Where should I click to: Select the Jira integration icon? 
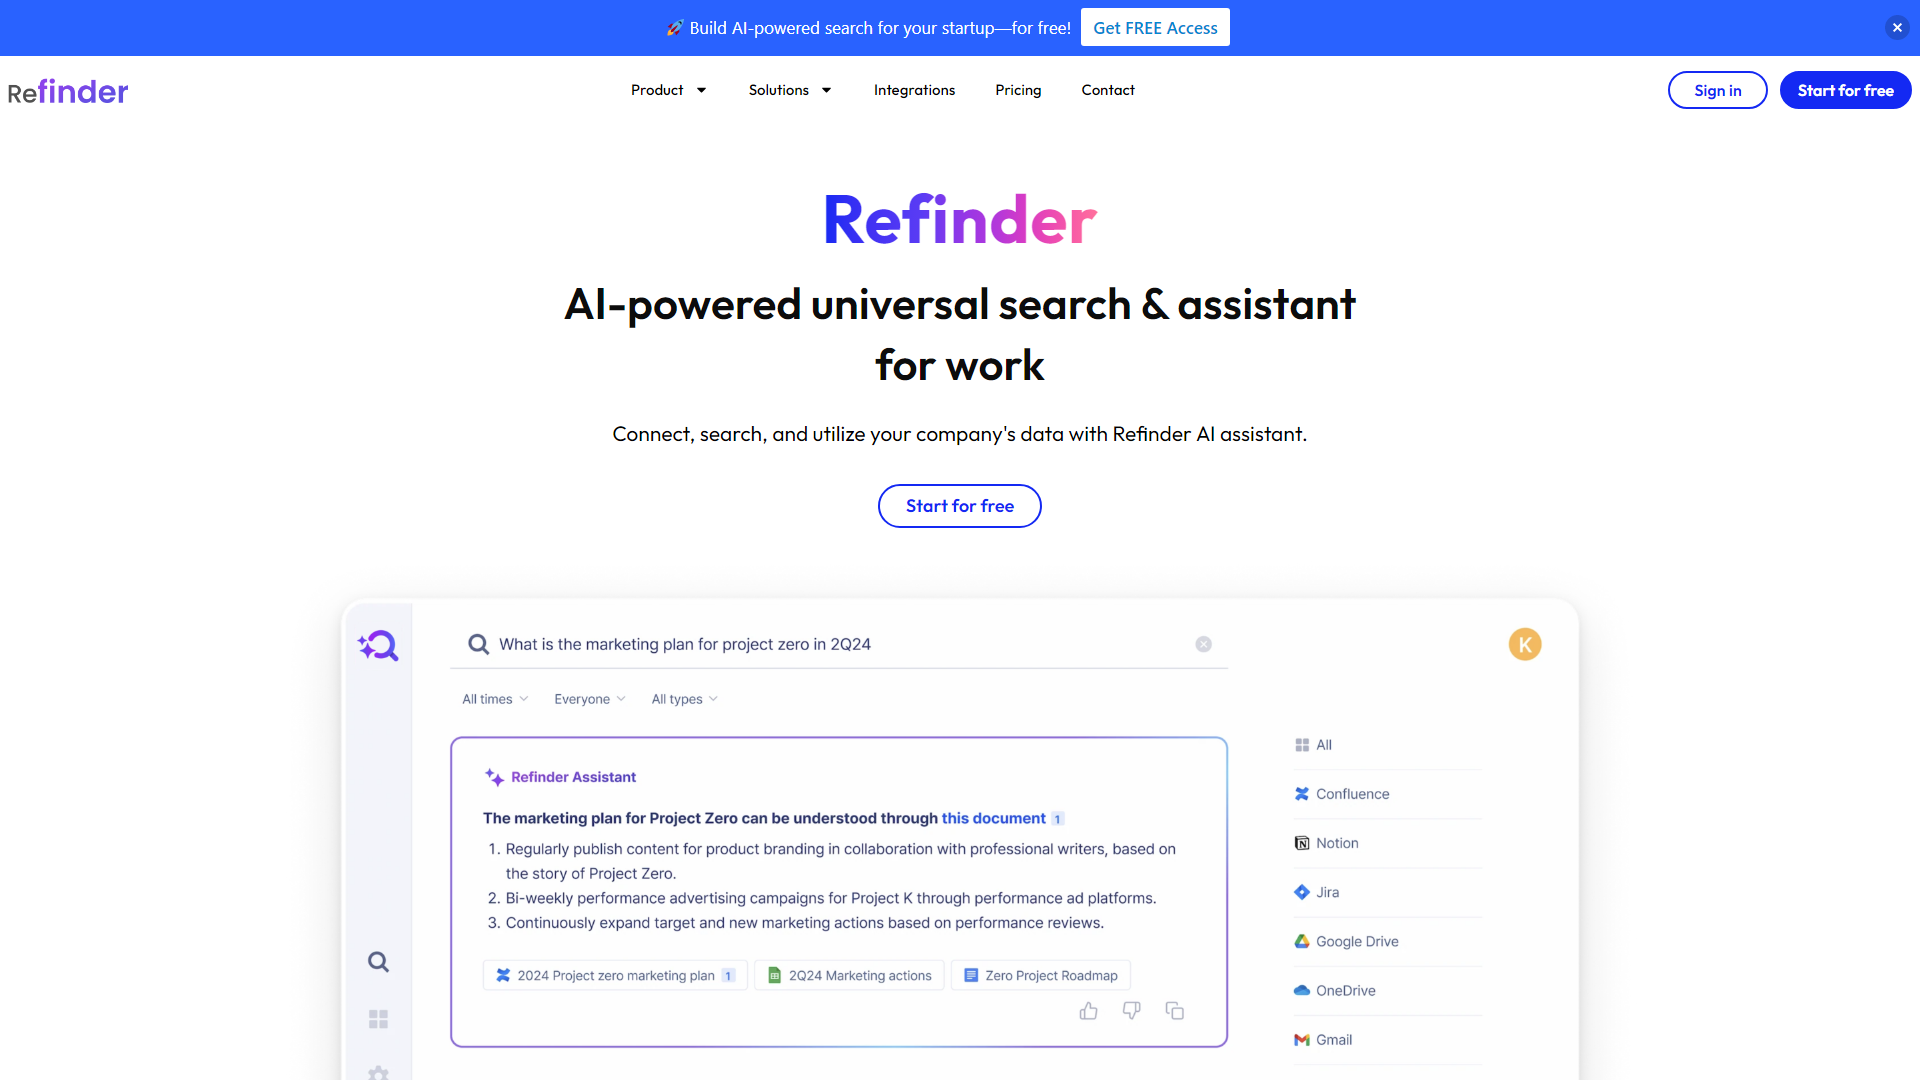pos(1302,891)
